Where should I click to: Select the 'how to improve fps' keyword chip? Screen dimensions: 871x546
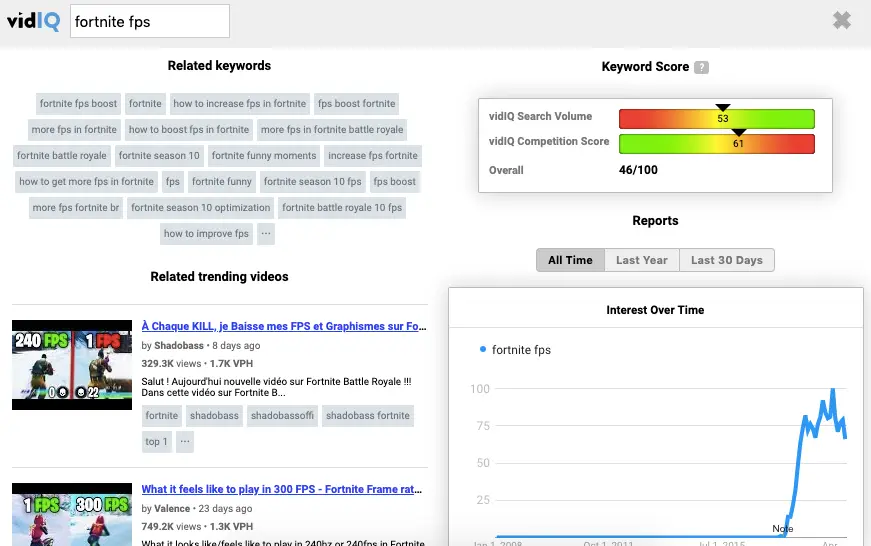click(x=206, y=234)
